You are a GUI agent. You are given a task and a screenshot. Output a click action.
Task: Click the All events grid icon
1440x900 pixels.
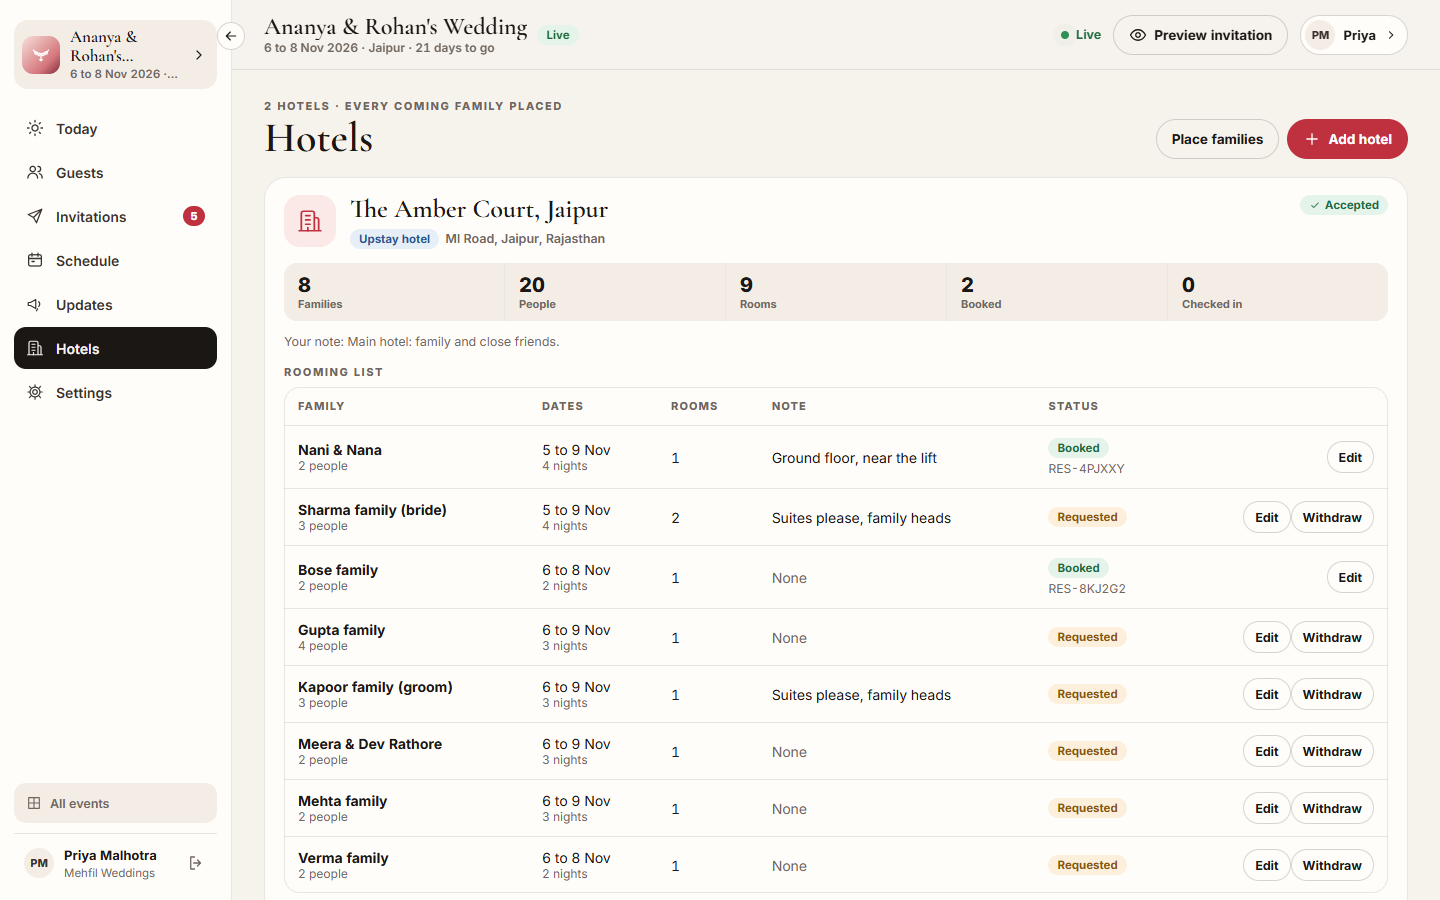tap(34, 803)
